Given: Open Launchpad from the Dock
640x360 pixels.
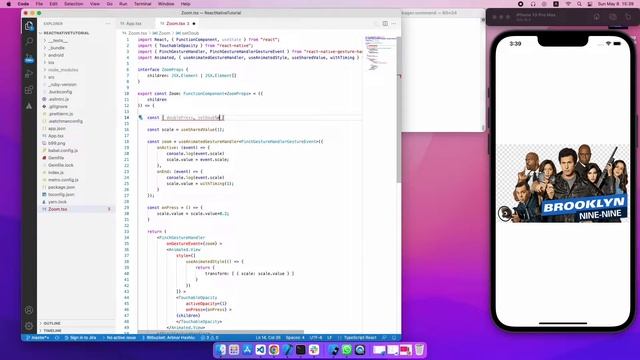Looking at the screenshot, I should (234, 350).
